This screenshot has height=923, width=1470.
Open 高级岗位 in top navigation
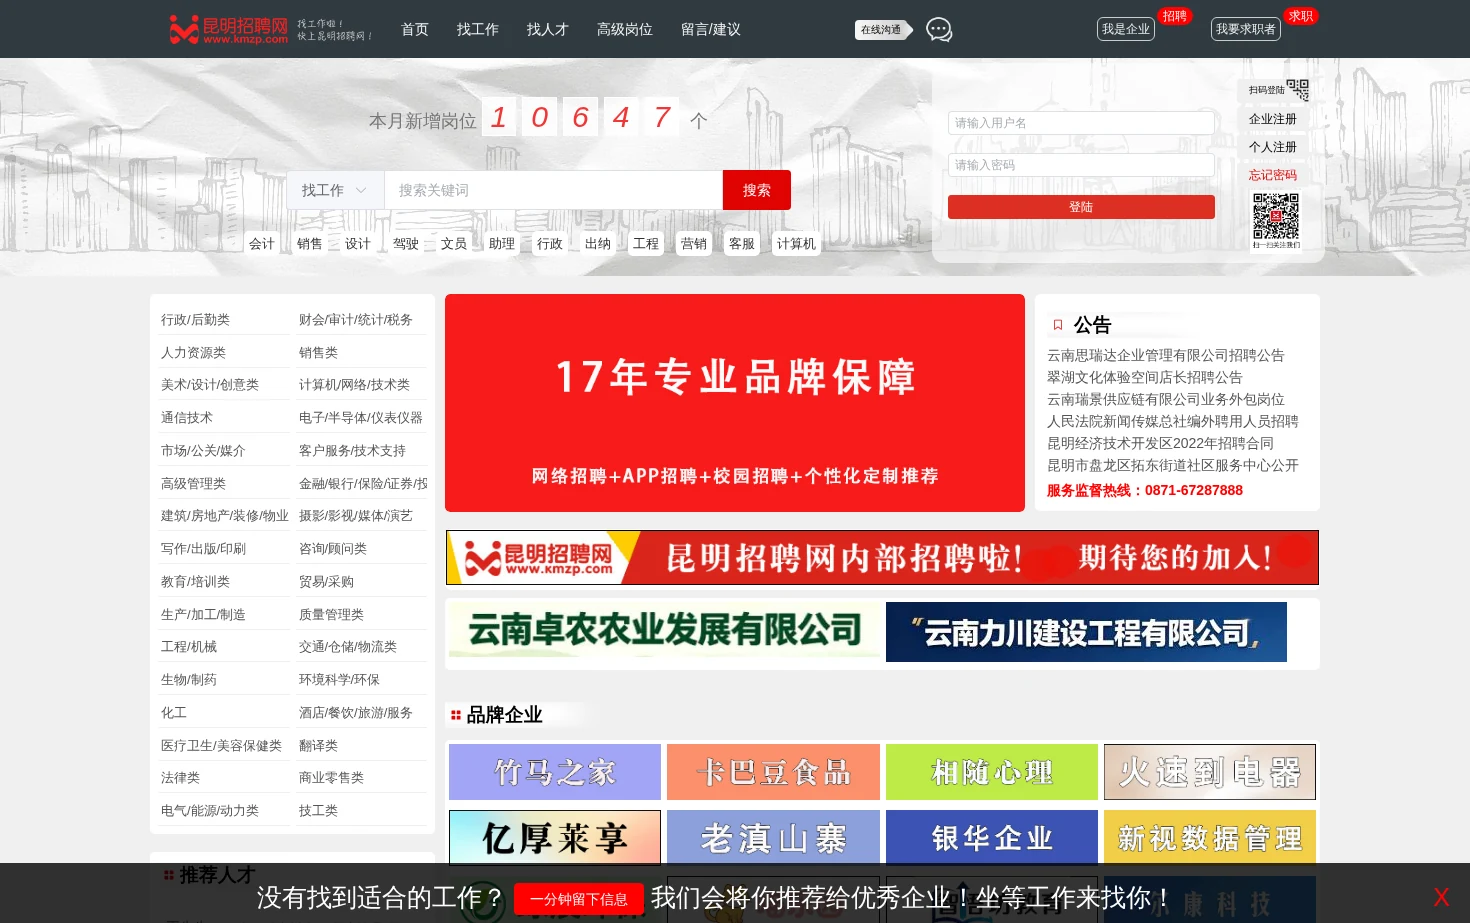point(625,30)
